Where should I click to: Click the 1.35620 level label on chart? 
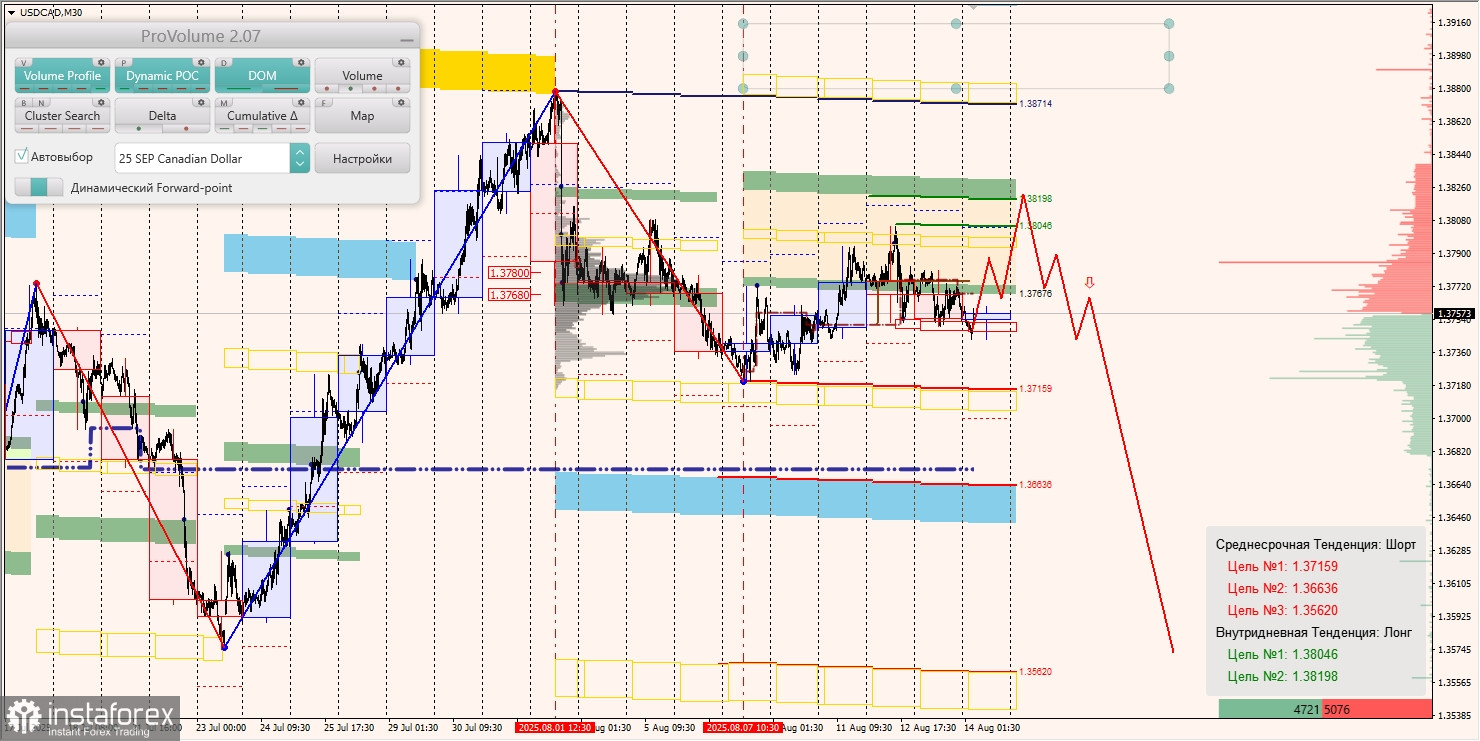1035,672
